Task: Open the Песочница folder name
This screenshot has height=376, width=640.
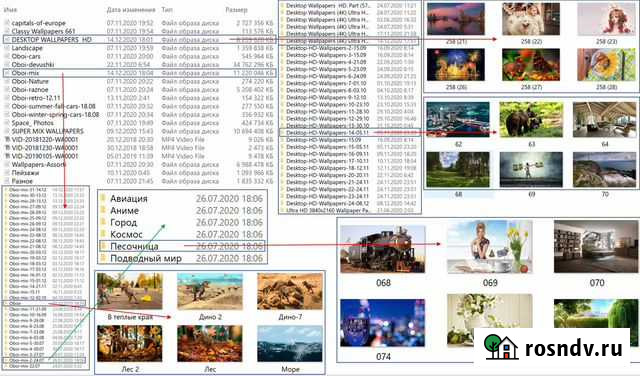Action: point(134,246)
